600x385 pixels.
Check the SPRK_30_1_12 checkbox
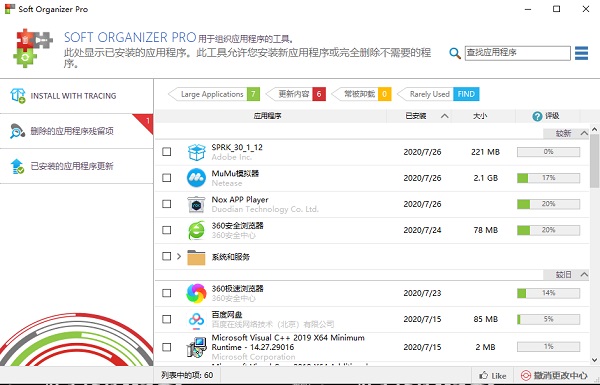pyautogui.click(x=166, y=152)
